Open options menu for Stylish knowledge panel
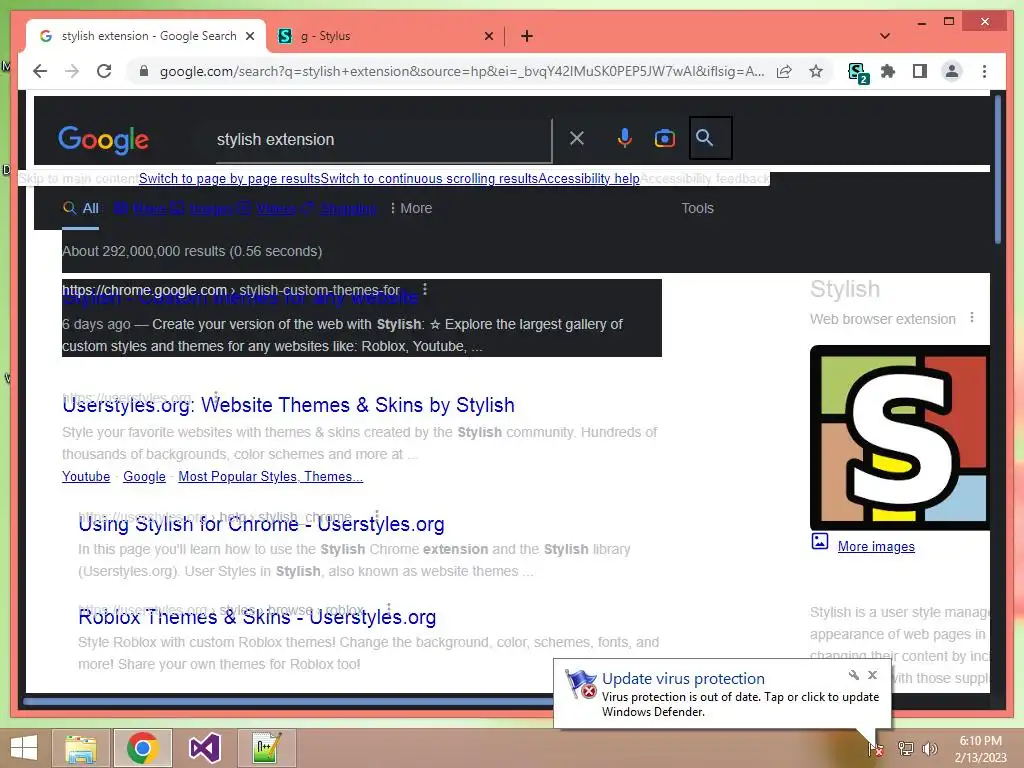1024x768 pixels. (x=972, y=317)
